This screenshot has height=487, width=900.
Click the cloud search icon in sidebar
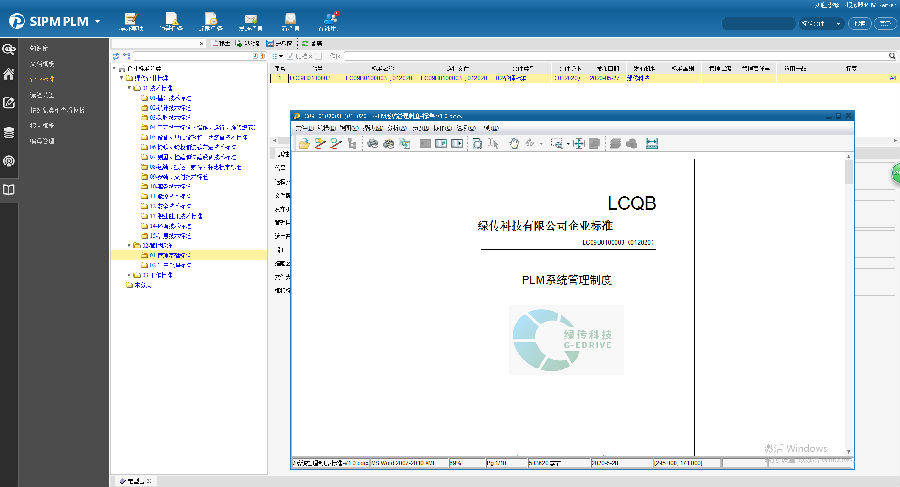click(x=9, y=47)
